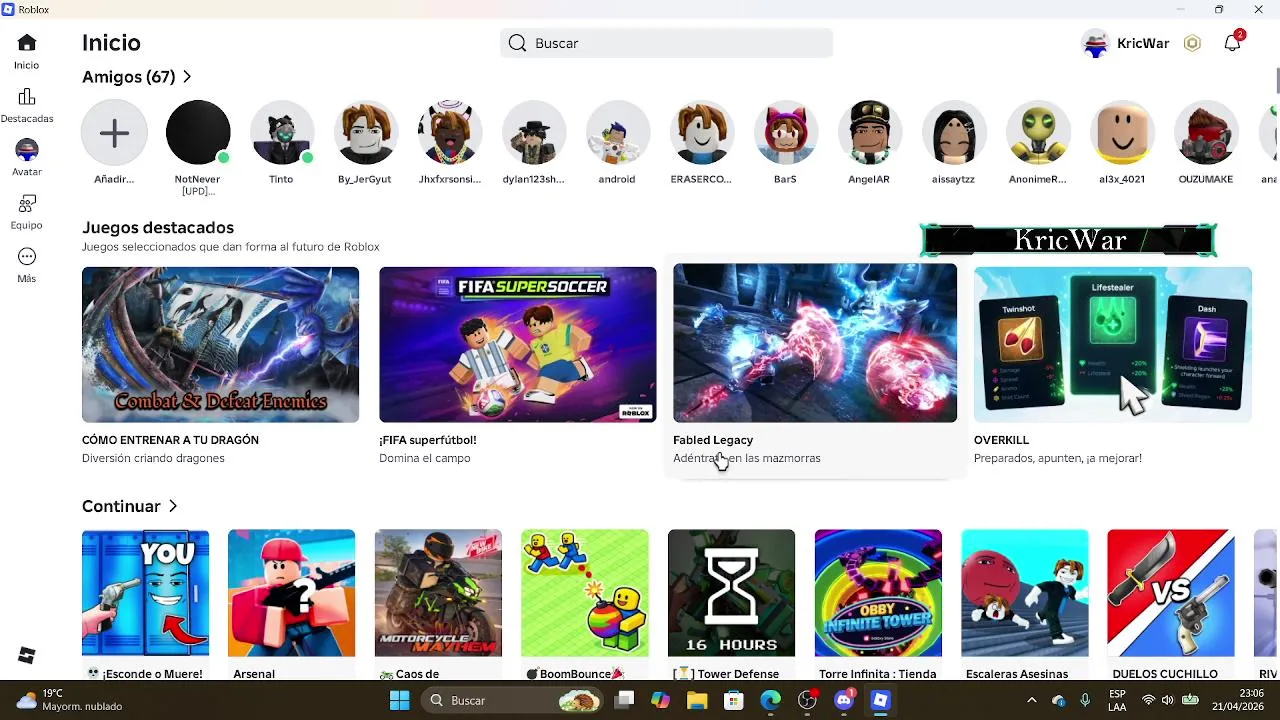Open the Amigos (67) heading link
The height and width of the screenshot is (720, 1280).
pos(129,77)
